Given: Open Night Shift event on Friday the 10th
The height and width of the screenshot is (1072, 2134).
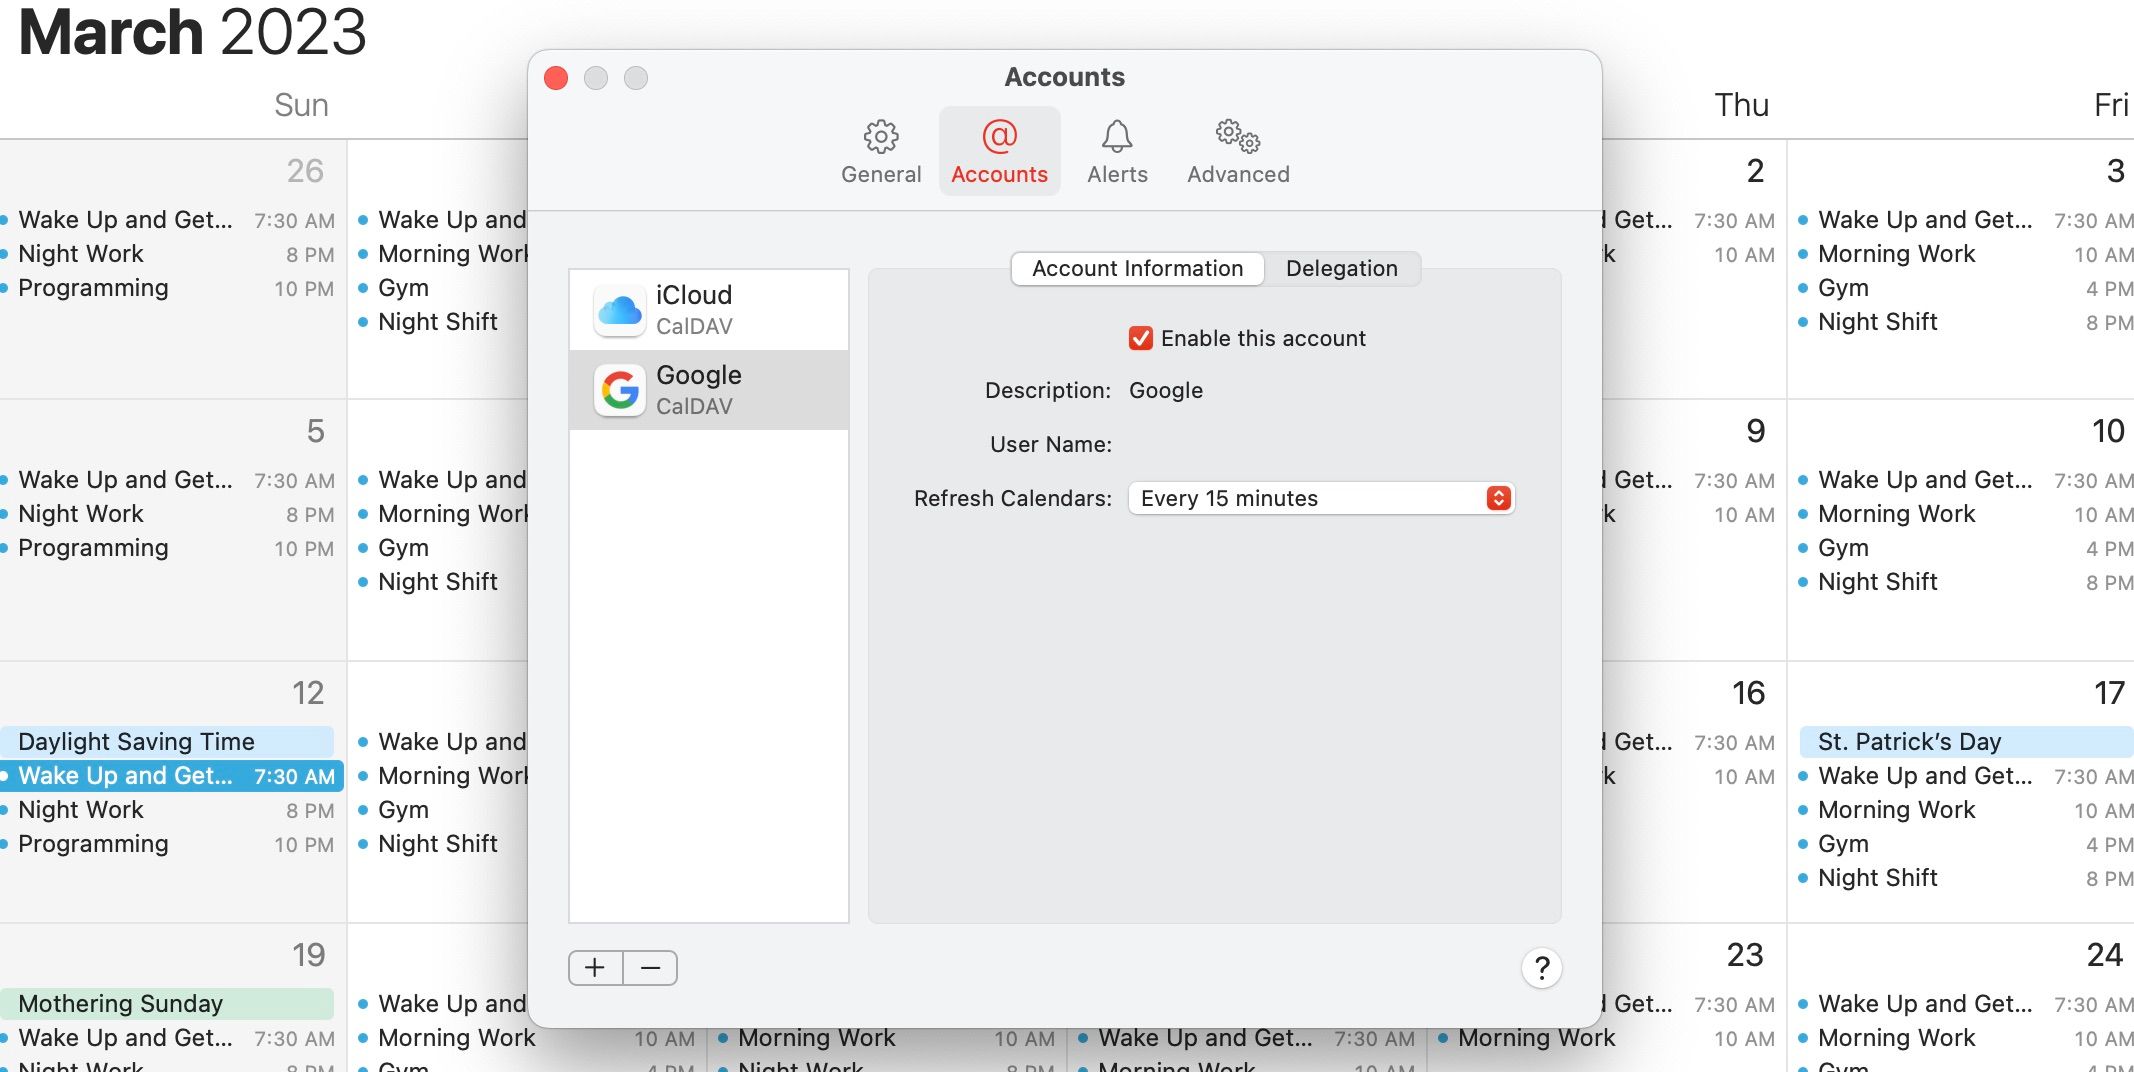Looking at the screenshot, I should click(x=1877, y=582).
